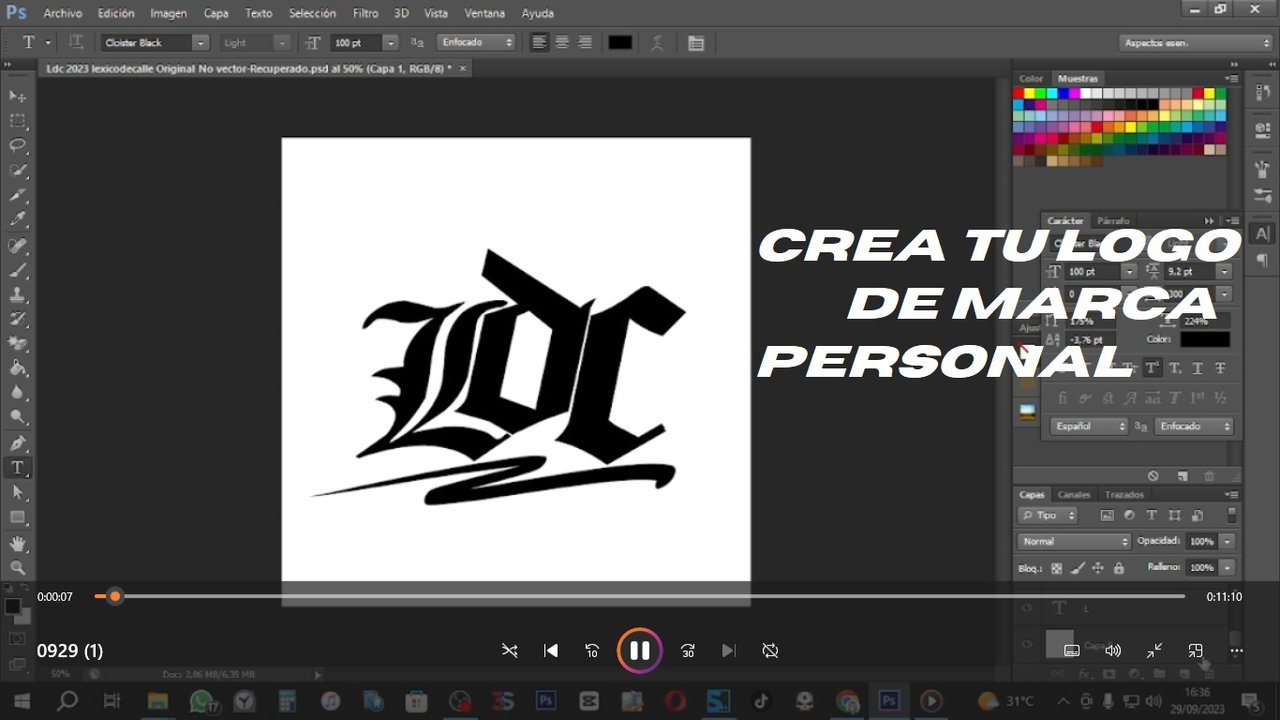Select the Move tool

17,96
